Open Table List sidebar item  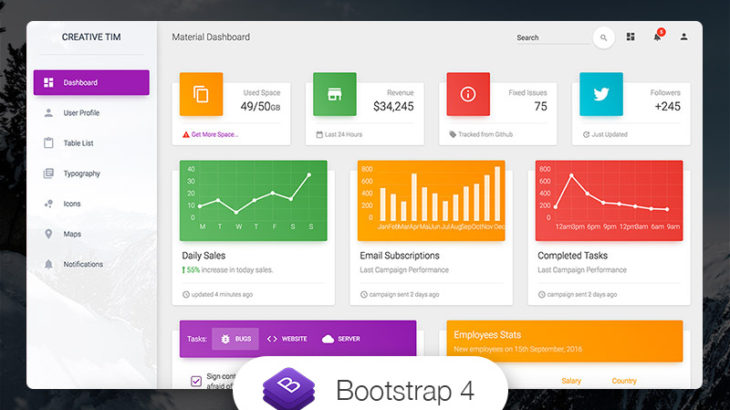[78, 143]
